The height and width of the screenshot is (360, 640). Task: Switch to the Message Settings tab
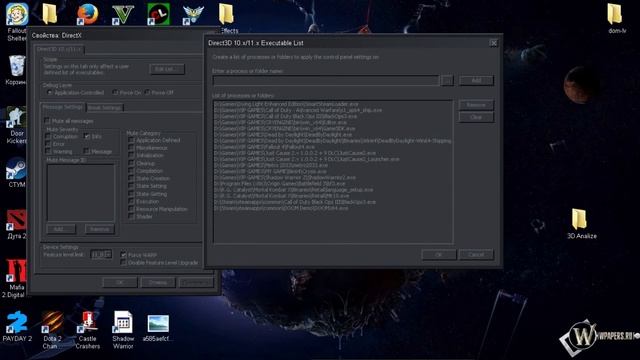[x=62, y=107]
